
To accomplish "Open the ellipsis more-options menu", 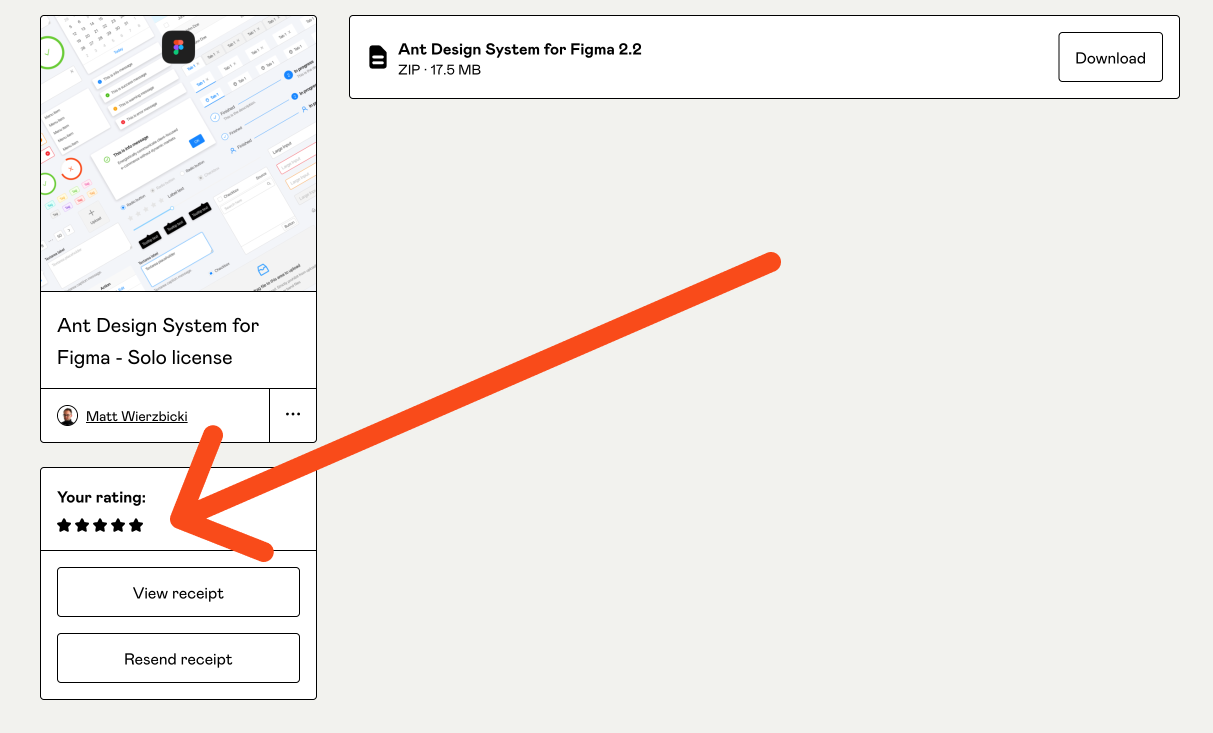I will pos(292,415).
